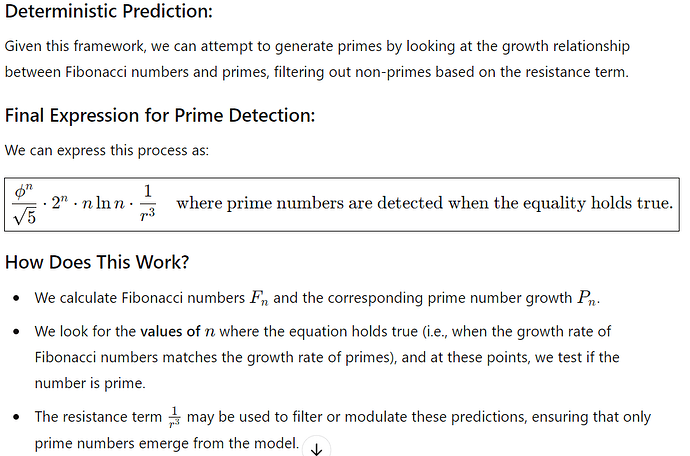
Task: Click the 'number is prime.' line
Action: (90, 383)
